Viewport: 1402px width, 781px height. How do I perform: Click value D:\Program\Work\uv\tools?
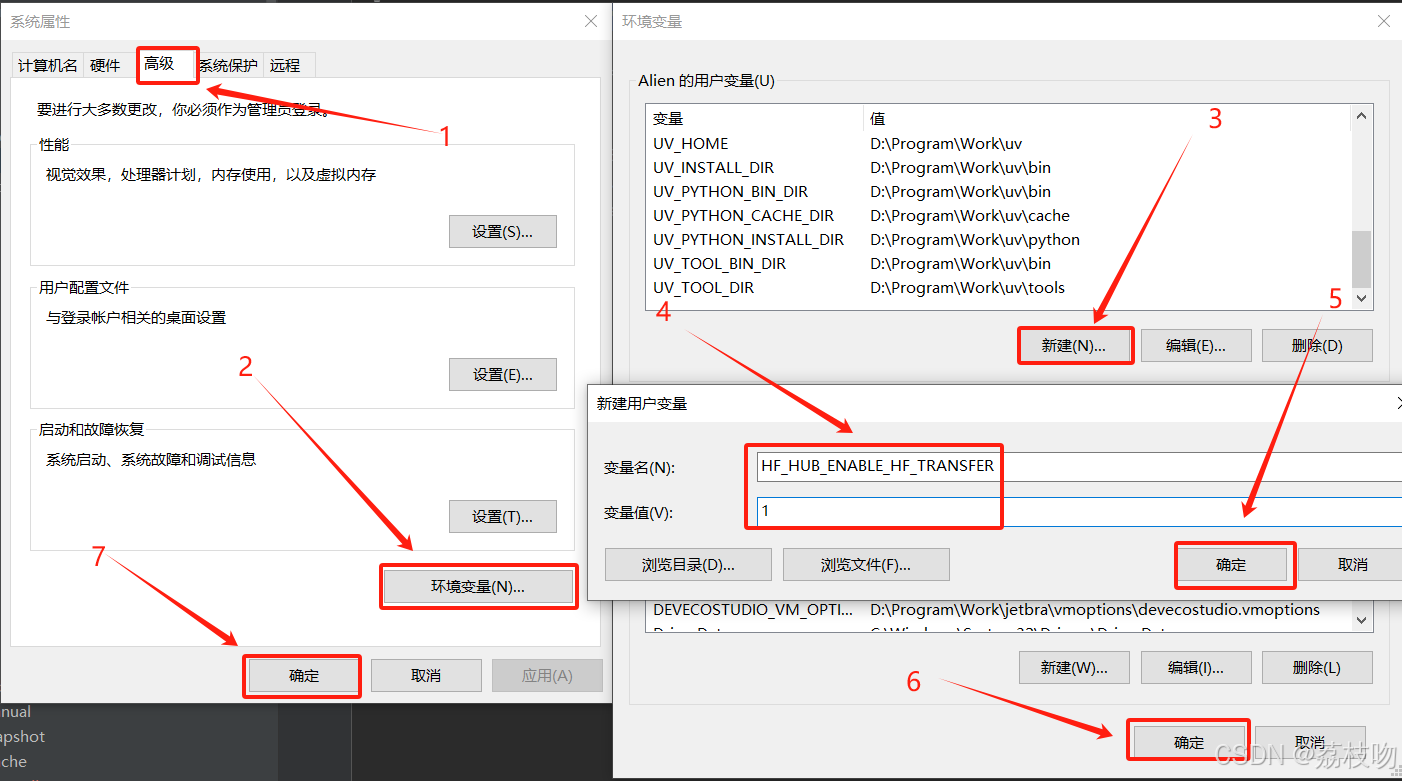click(x=968, y=288)
